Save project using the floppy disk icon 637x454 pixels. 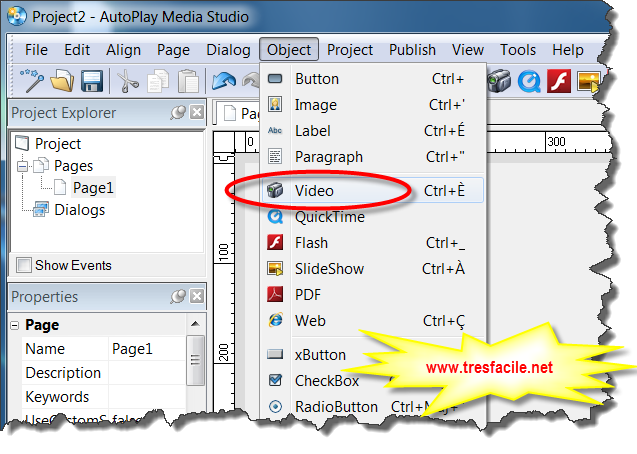tap(92, 80)
